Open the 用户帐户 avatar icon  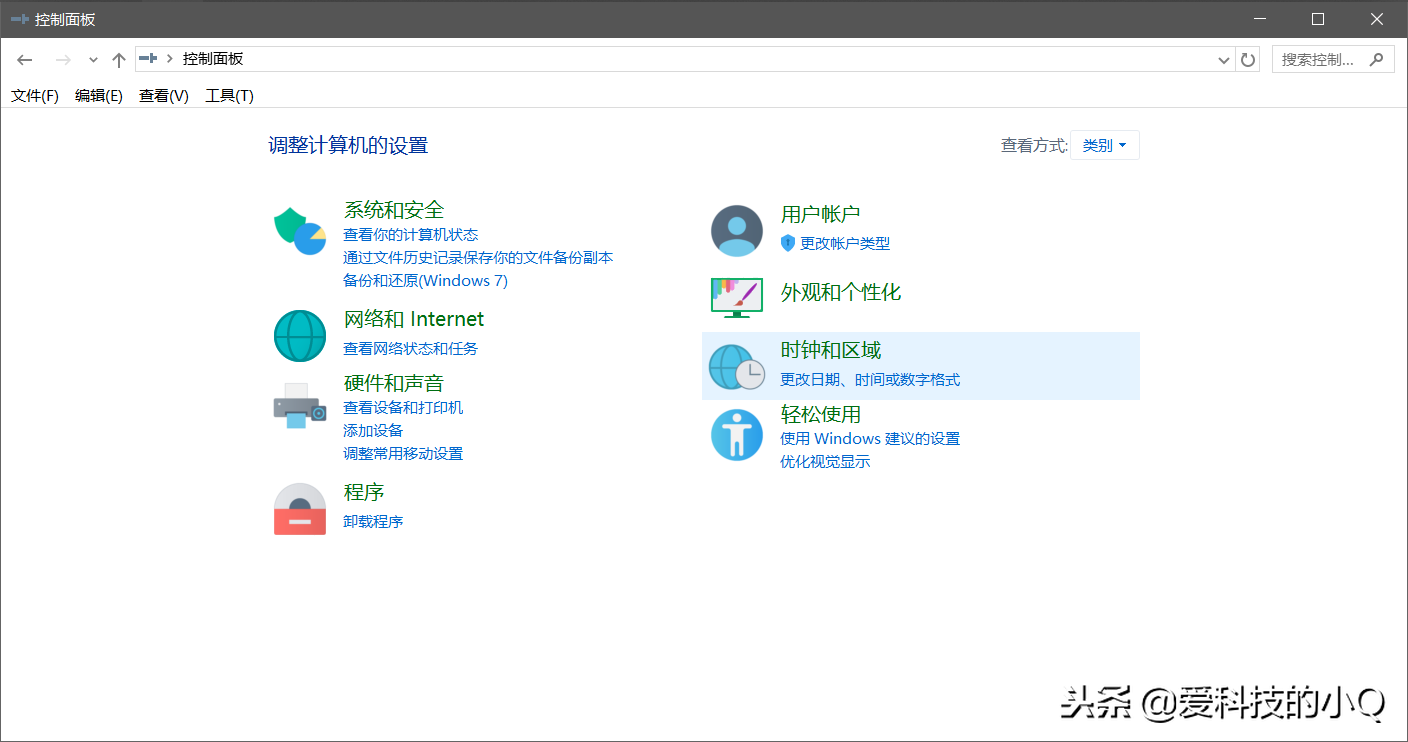coord(737,231)
